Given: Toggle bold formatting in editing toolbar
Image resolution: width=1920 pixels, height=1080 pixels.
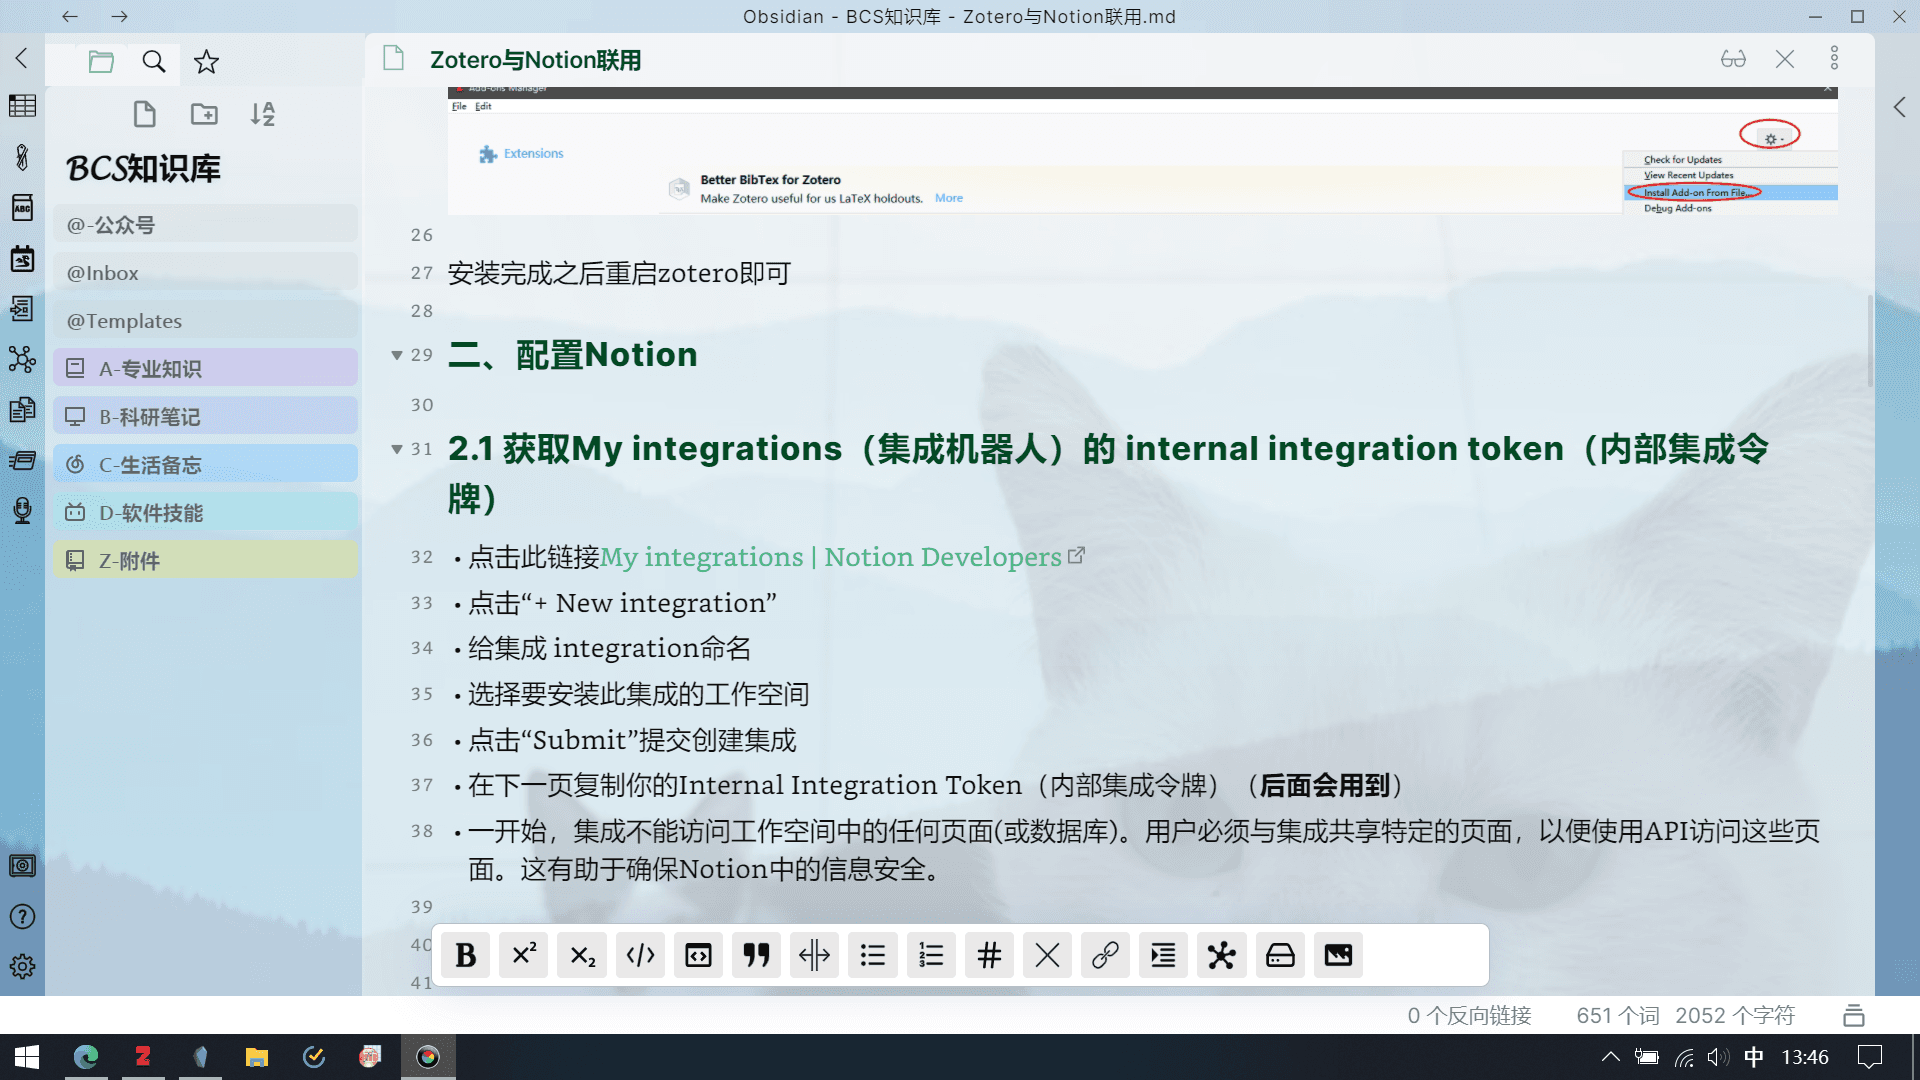Looking at the screenshot, I should point(466,955).
